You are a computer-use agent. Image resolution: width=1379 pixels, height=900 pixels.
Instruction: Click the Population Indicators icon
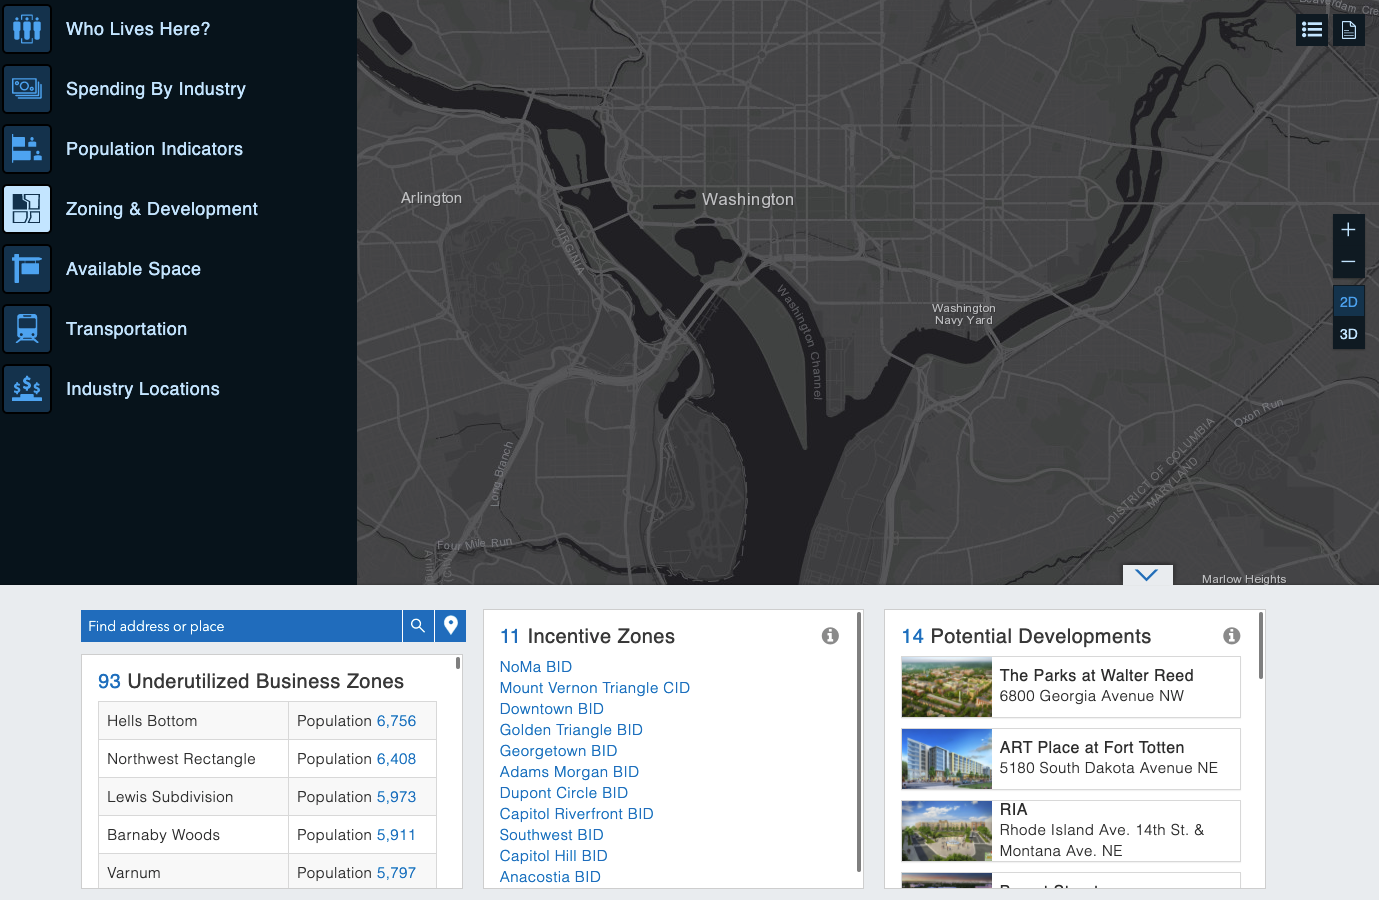[27, 149]
